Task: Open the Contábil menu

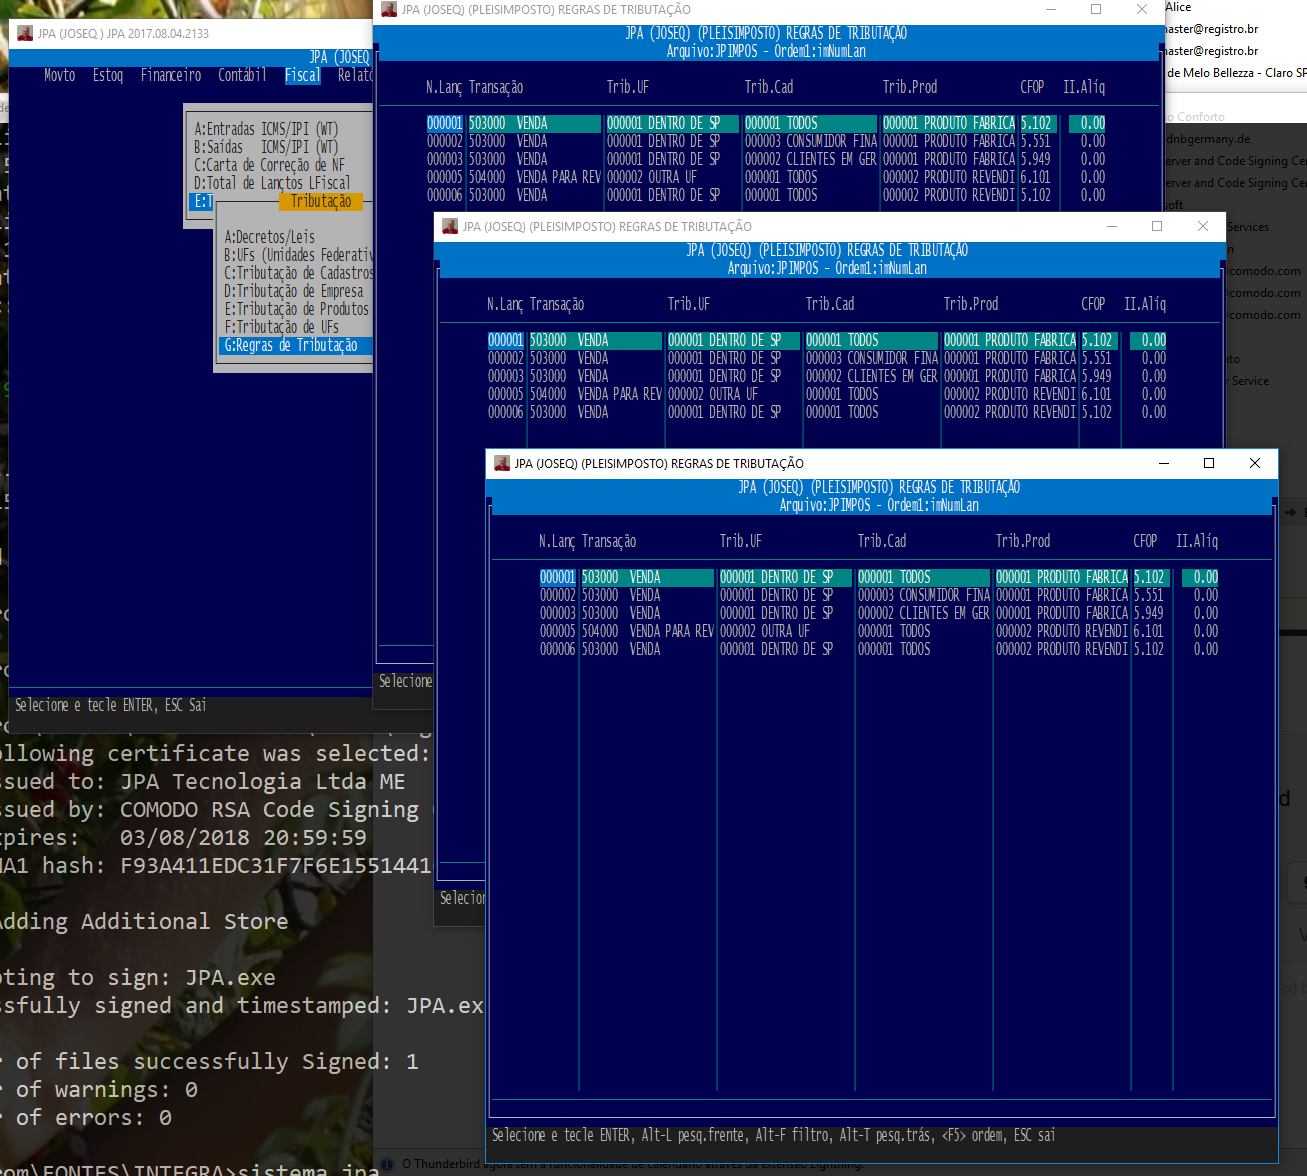Action: point(242,75)
